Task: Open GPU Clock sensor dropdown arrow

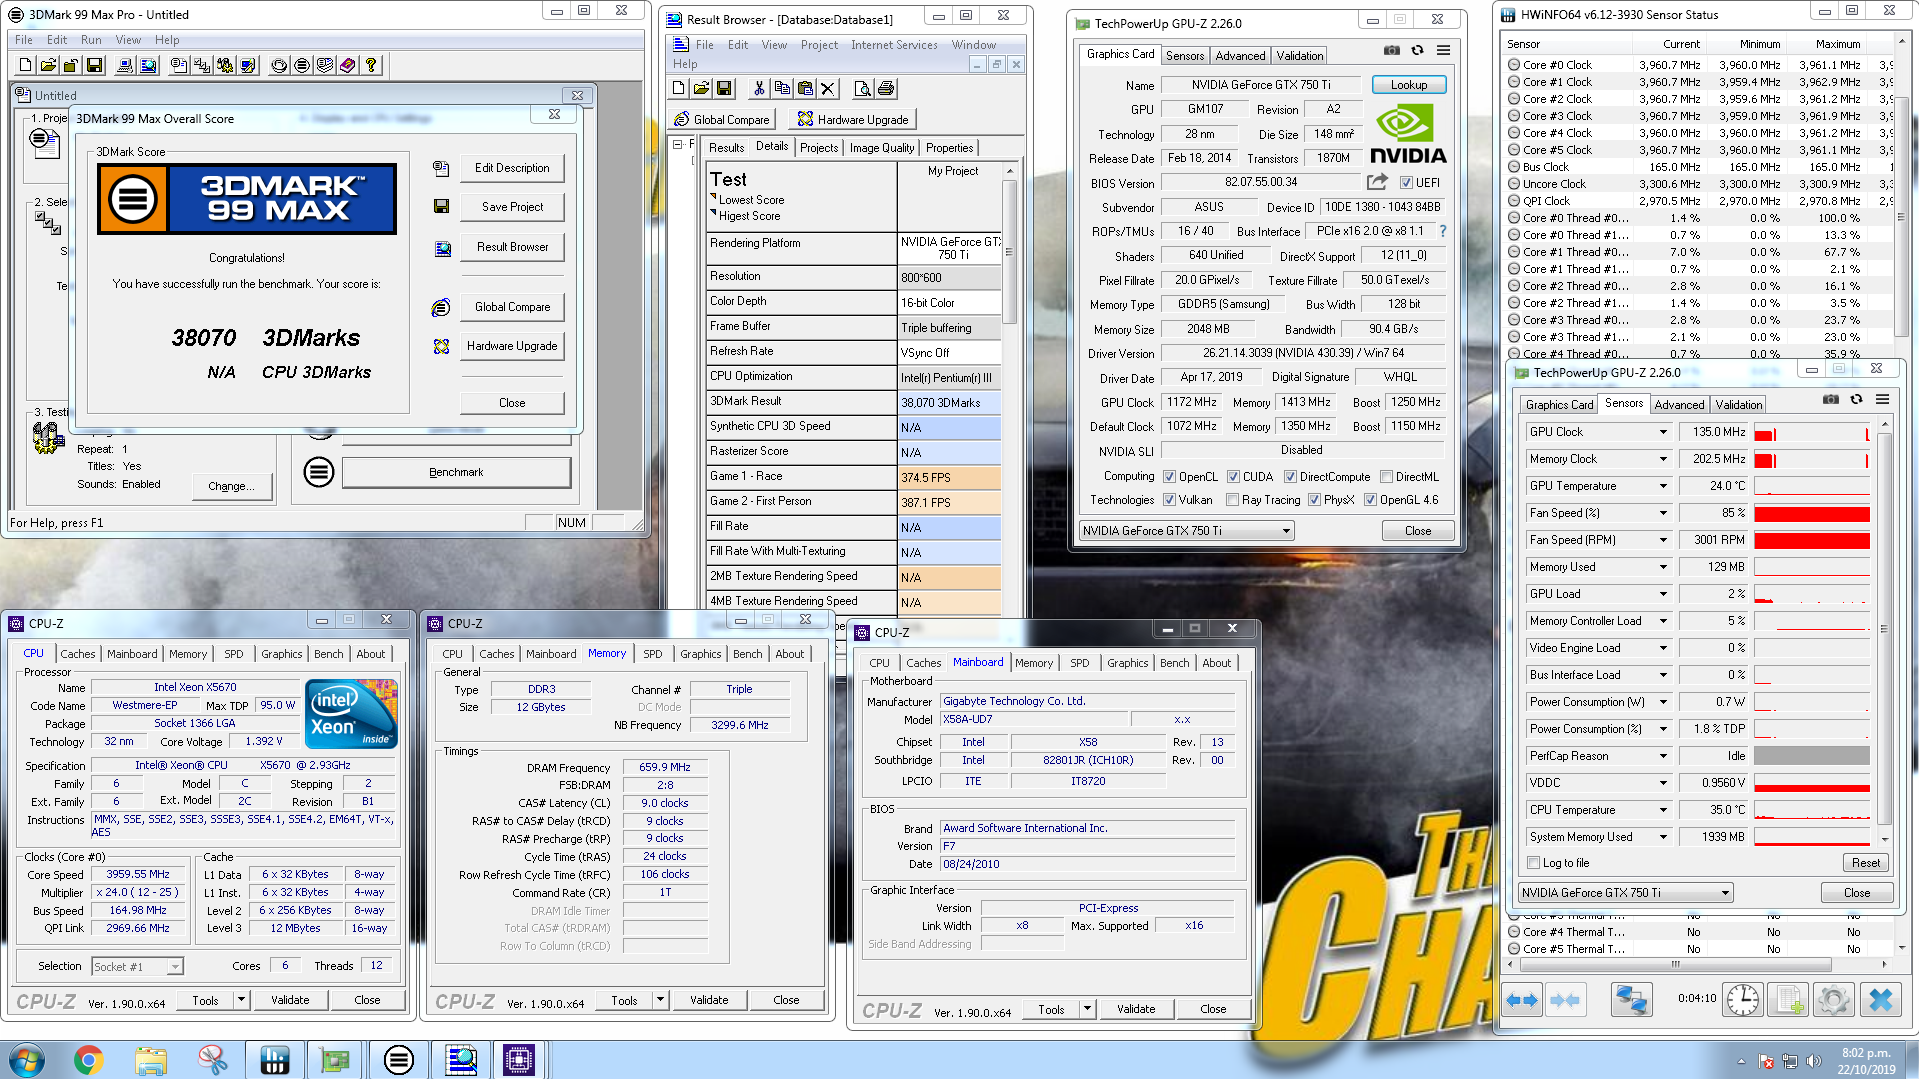Action: point(1664,432)
